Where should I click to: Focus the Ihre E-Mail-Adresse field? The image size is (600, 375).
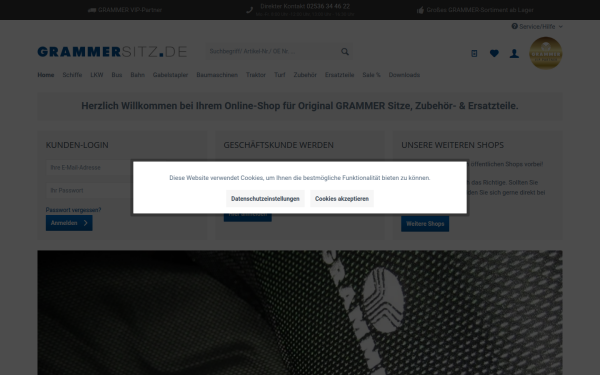[x=89, y=168]
